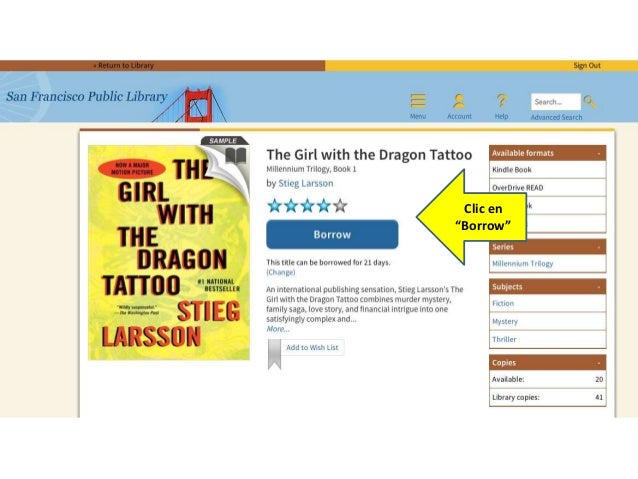Open the Menu hamburger icon
This screenshot has height=479, width=638.
click(x=418, y=101)
